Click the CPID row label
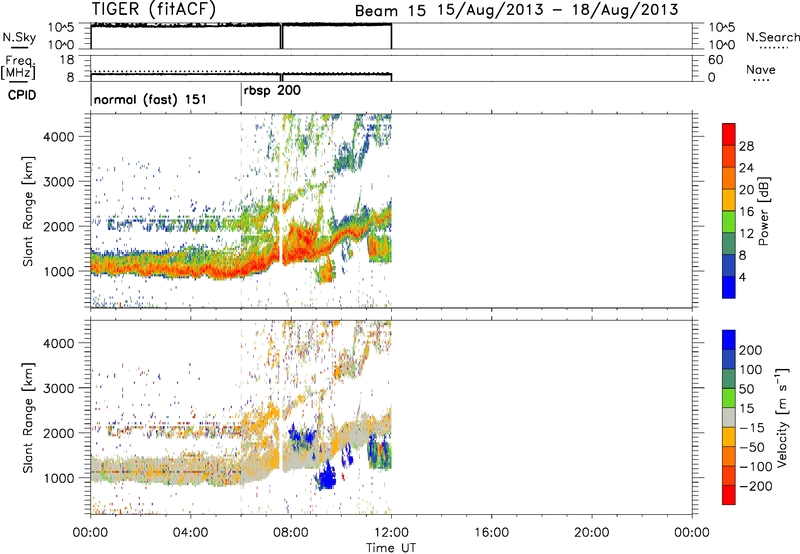 click(22, 95)
